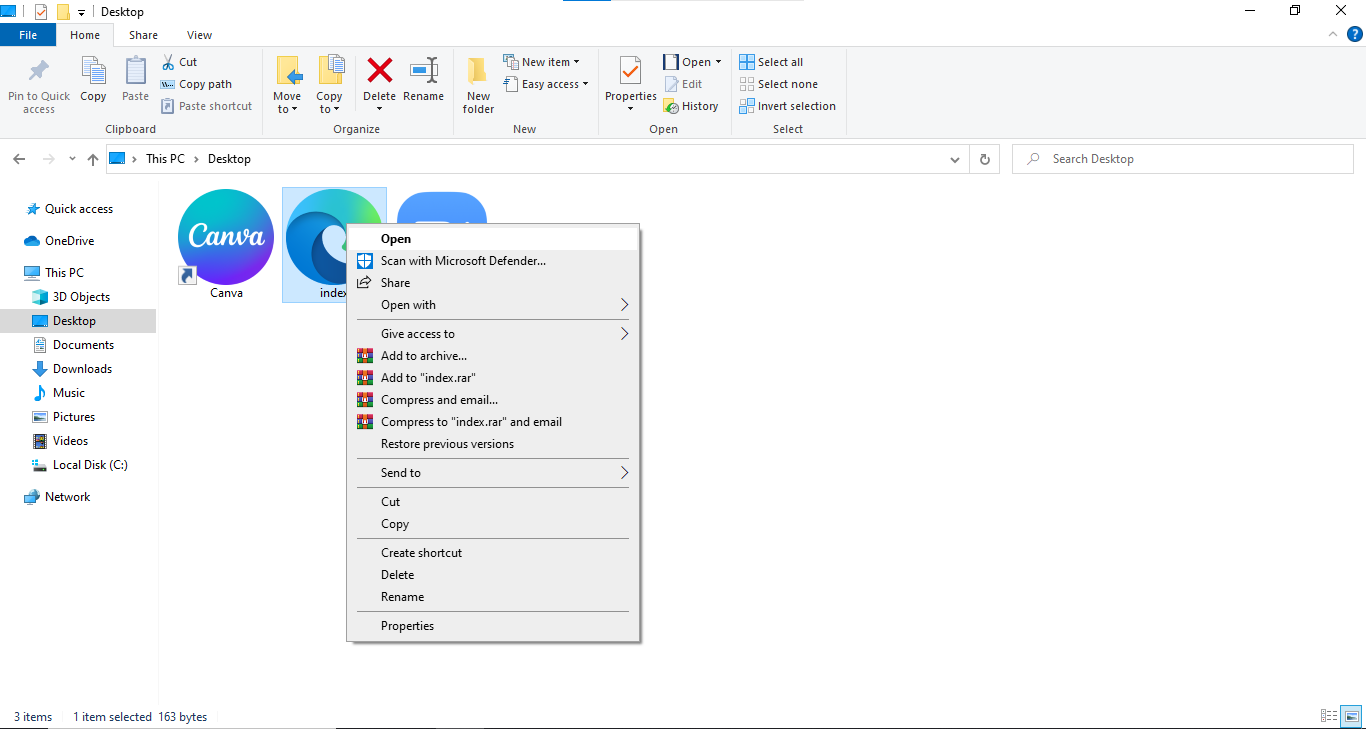Viewport: 1366px width, 729px height.
Task: Click the Home ribbon tab
Action: (85, 35)
